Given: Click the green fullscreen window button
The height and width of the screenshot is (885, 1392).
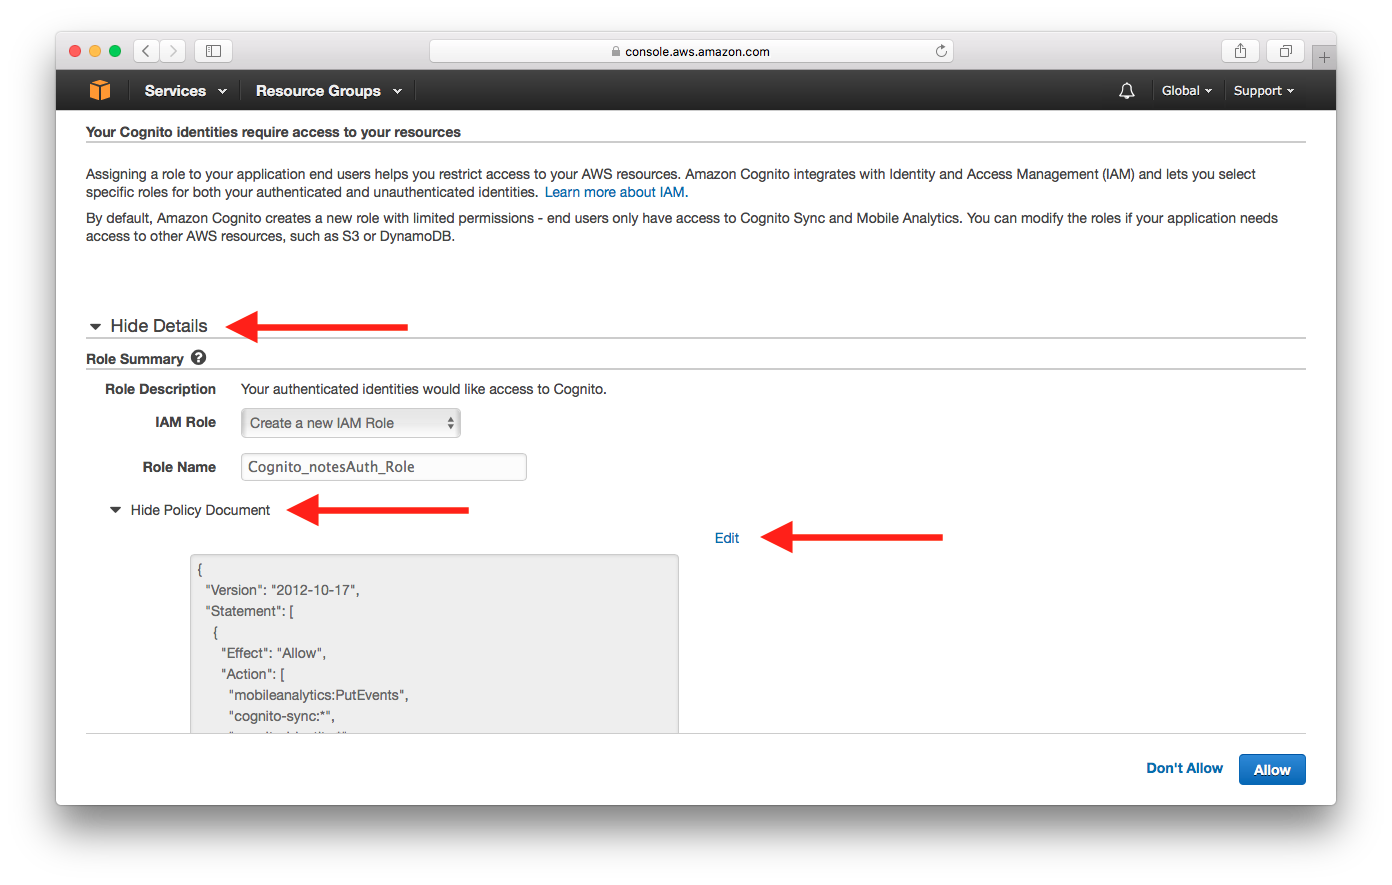Looking at the screenshot, I should (x=115, y=51).
